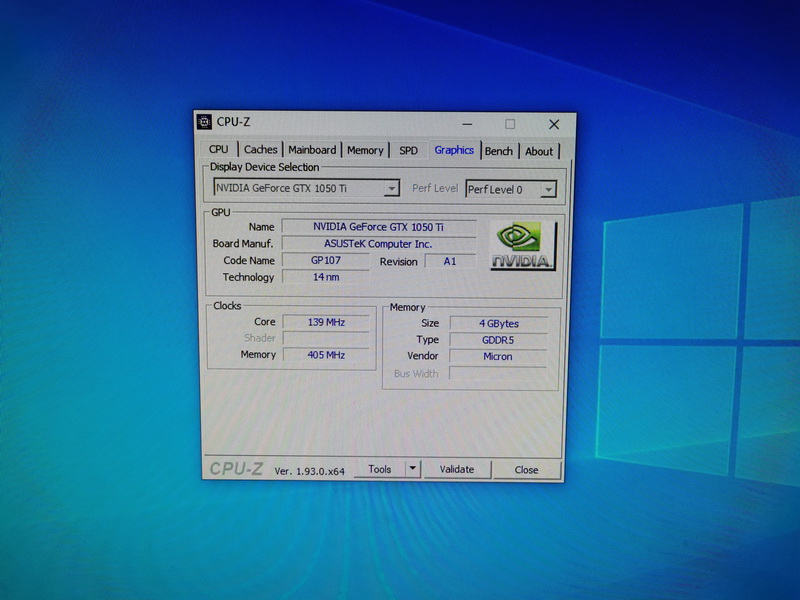Open the SPD tab
Viewport: 800px width, 600px height.
408,151
